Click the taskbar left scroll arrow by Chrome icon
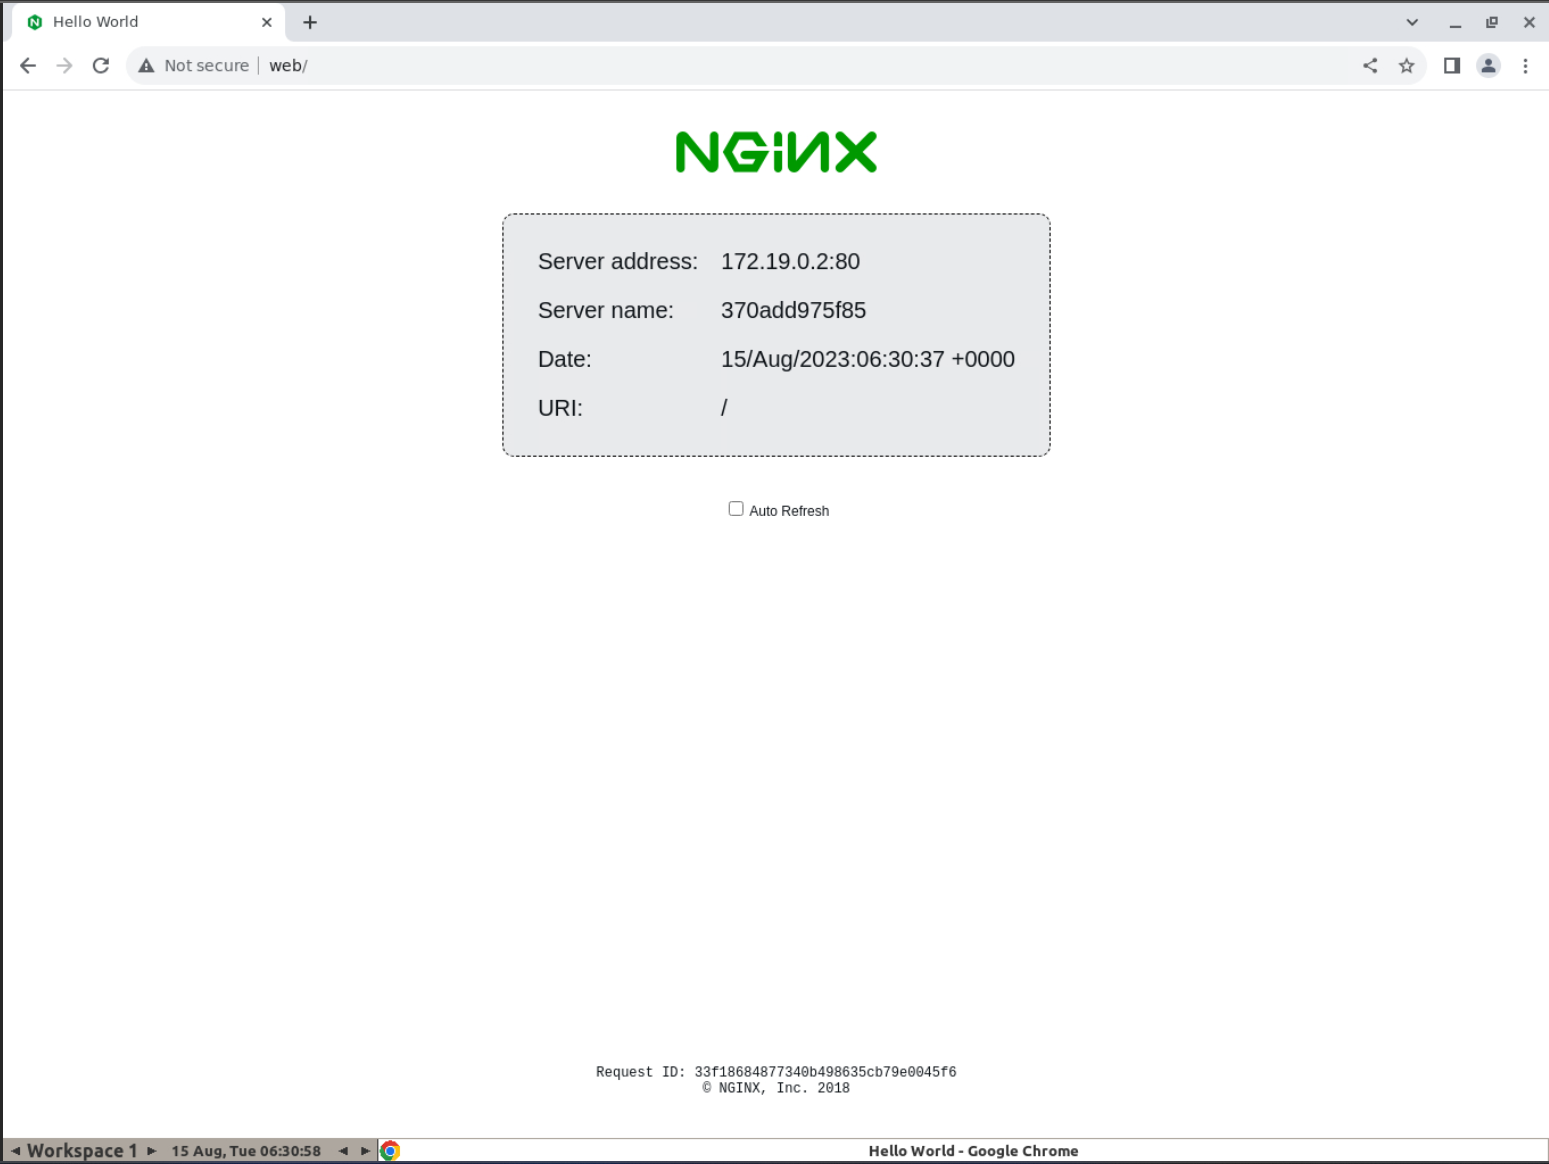This screenshot has height=1164, width=1549. click(x=343, y=1151)
